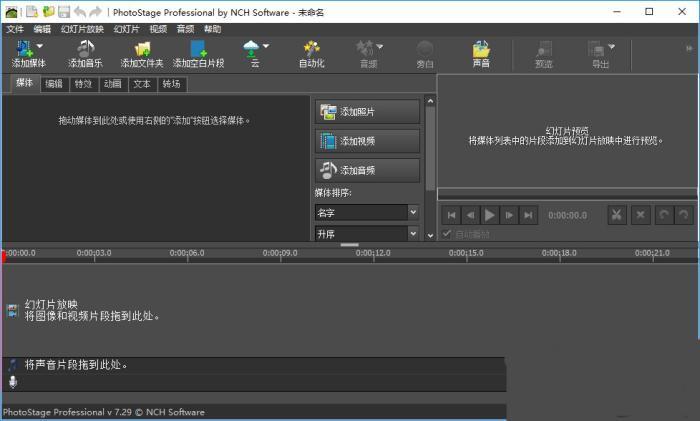Click the timeline ruler at 0:00:06.0

187,253
